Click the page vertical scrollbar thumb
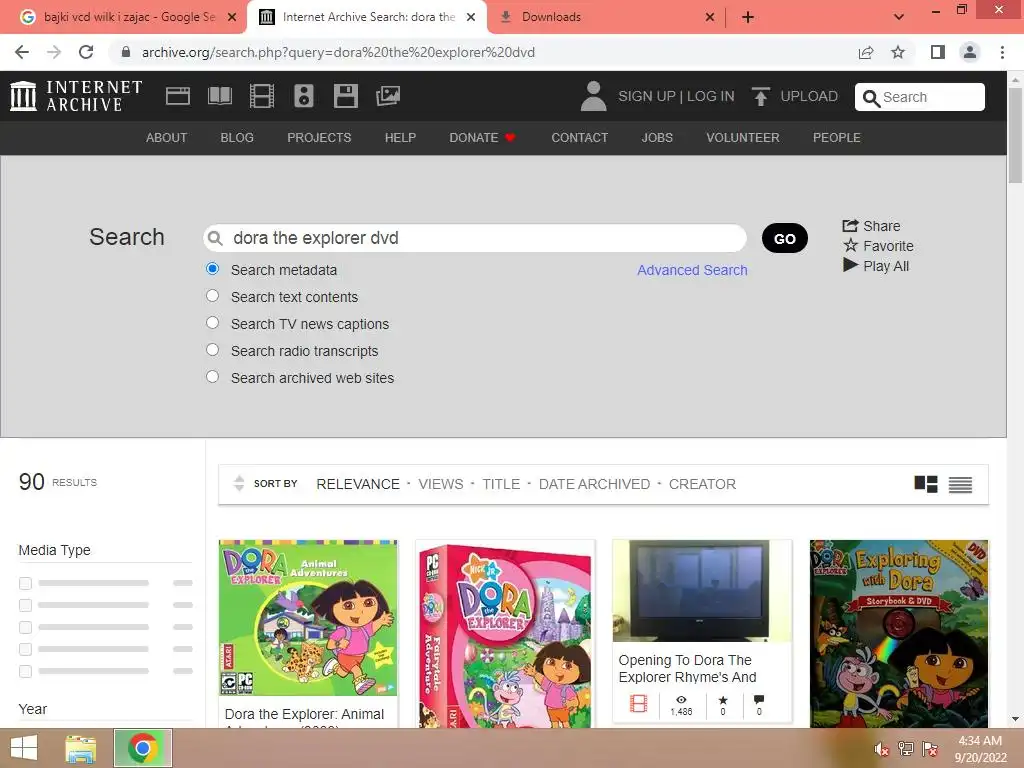1024x768 pixels. (x=1015, y=135)
